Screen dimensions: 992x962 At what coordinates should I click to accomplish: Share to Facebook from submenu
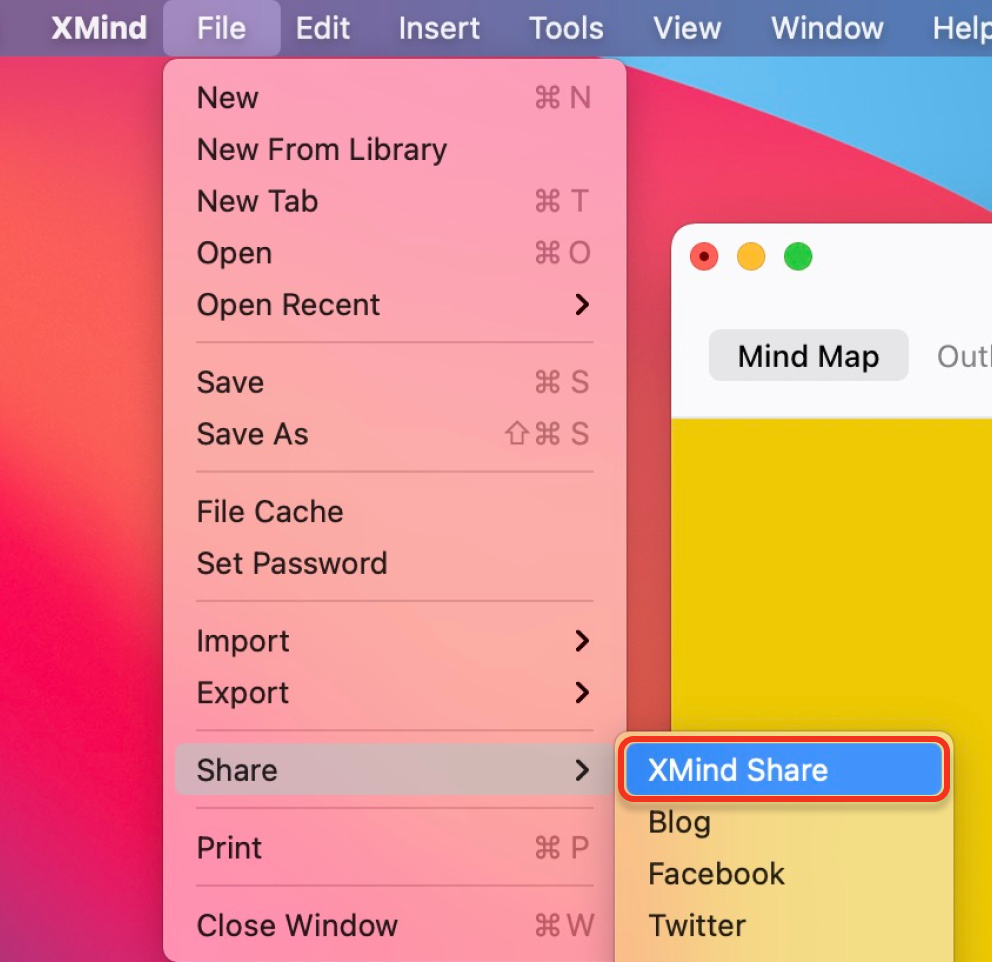pyautogui.click(x=784, y=874)
